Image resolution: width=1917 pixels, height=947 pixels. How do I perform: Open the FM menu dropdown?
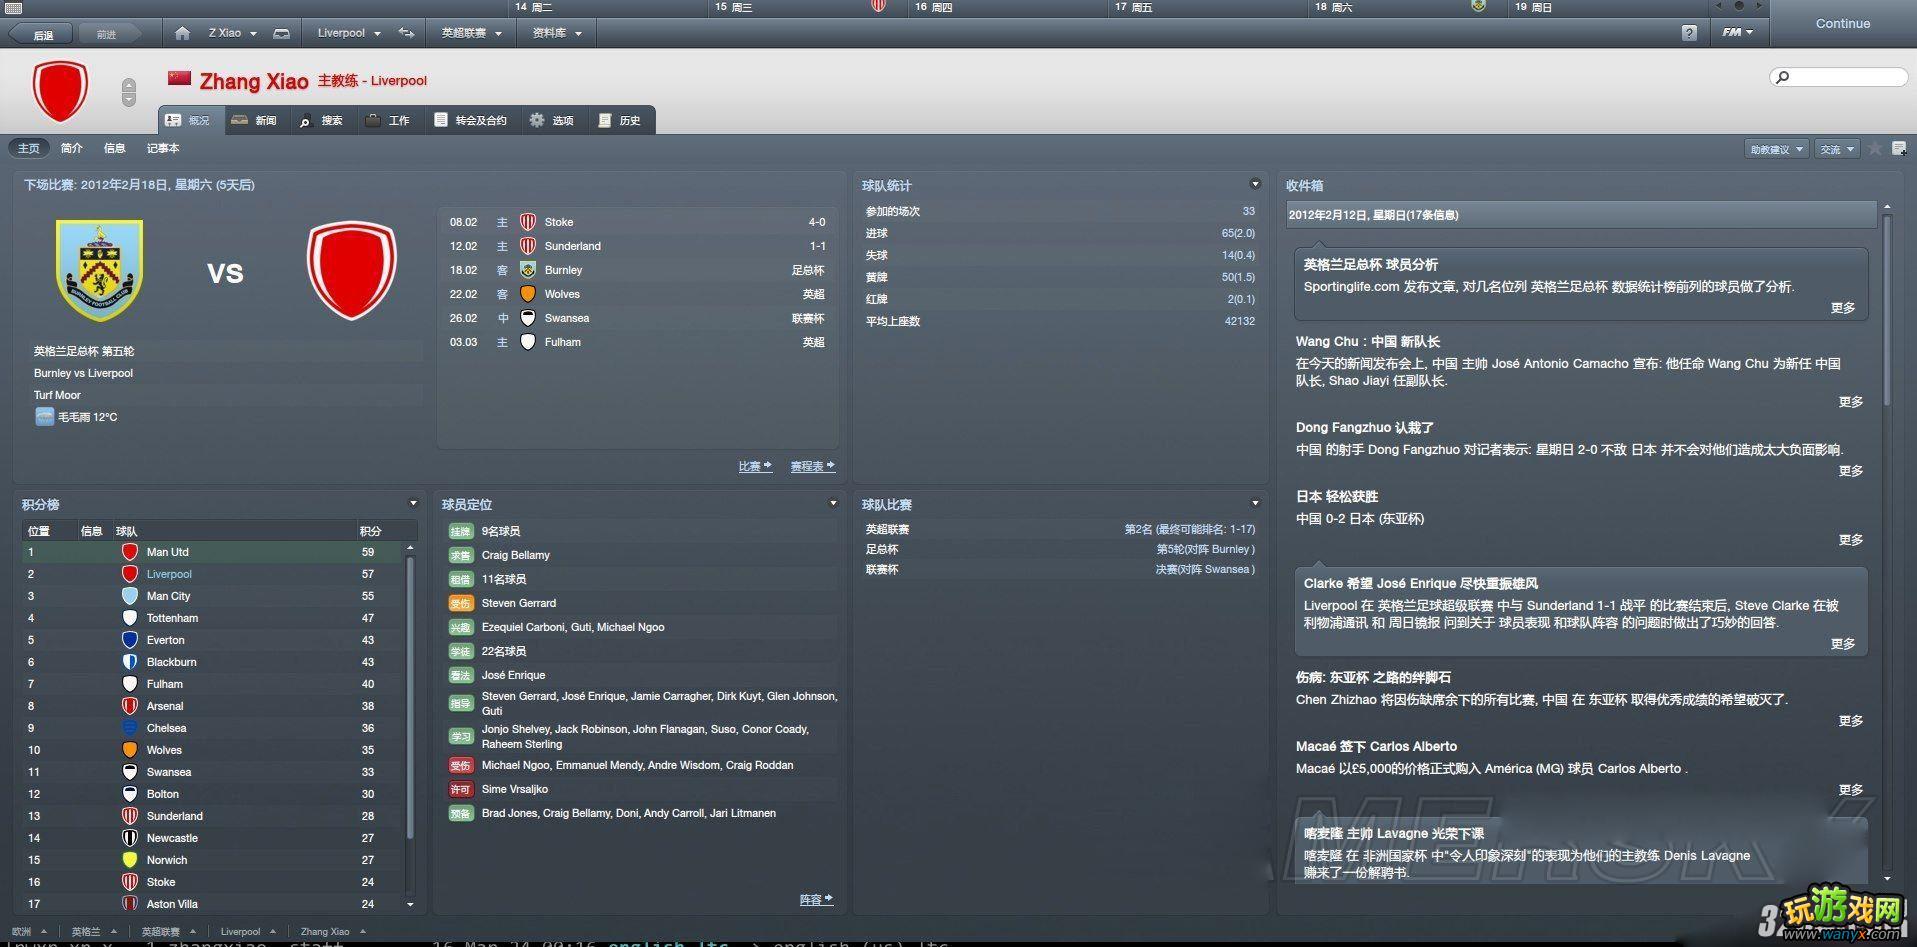1737,33
